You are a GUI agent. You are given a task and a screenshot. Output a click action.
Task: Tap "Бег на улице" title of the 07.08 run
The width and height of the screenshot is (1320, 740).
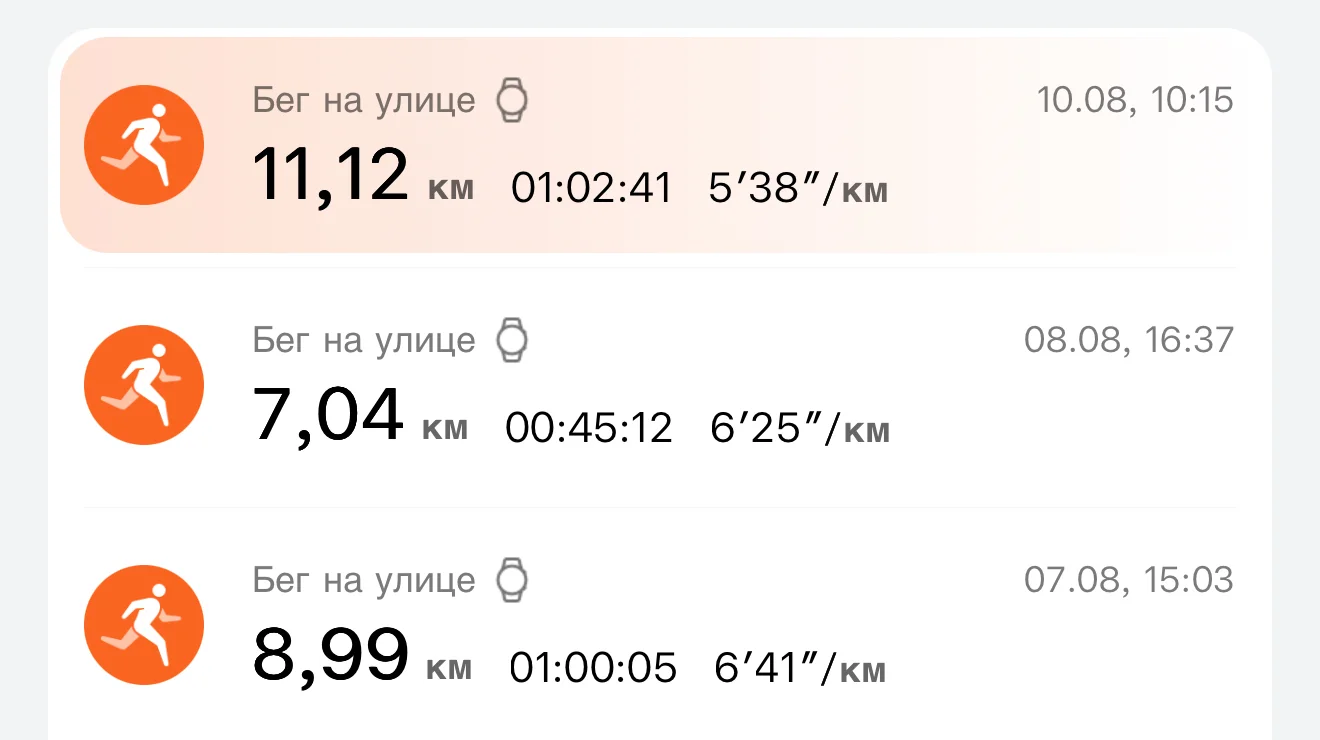364,580
